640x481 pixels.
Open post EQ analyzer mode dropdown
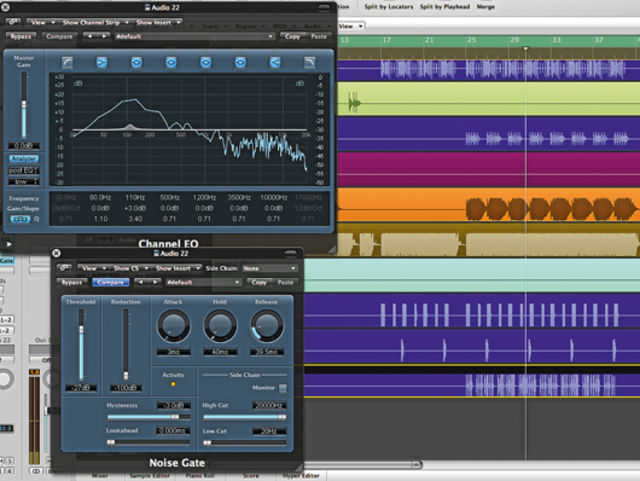[24, 170]
